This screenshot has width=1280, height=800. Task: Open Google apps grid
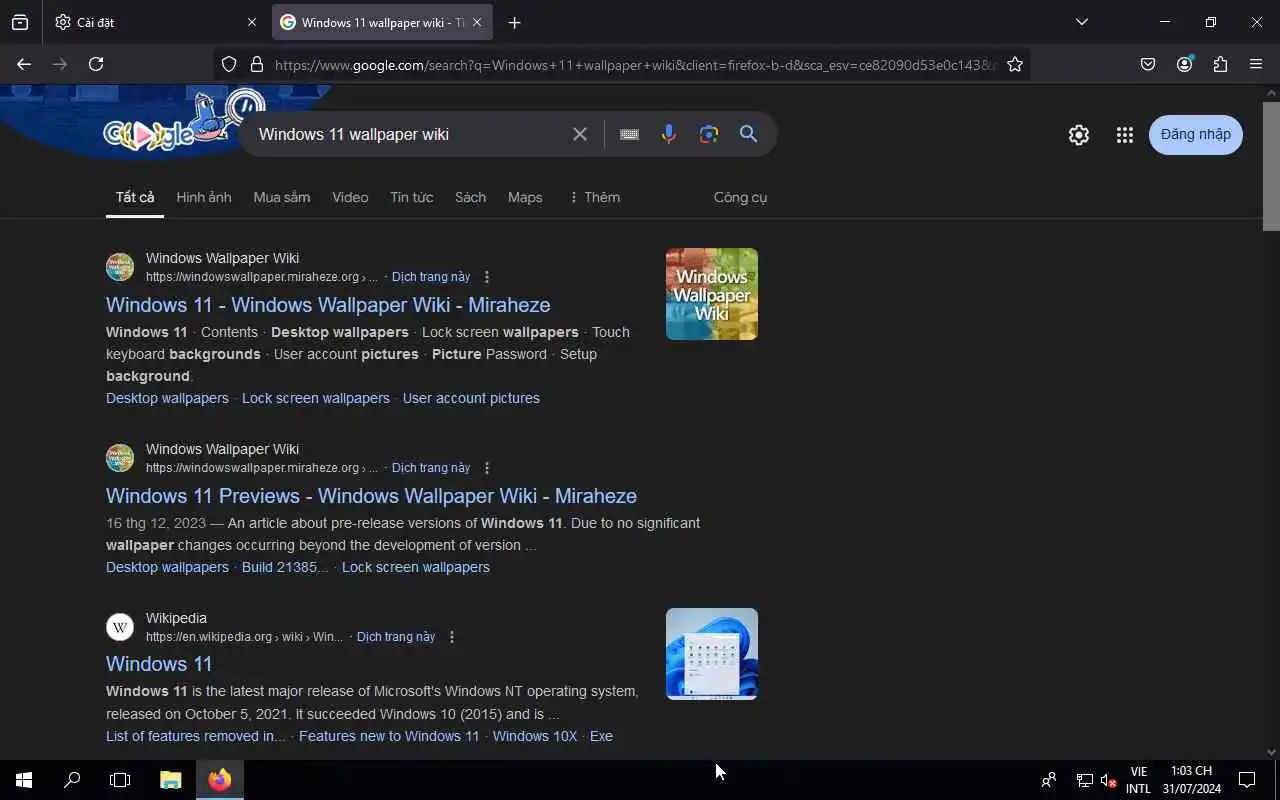pos(1125,135)
